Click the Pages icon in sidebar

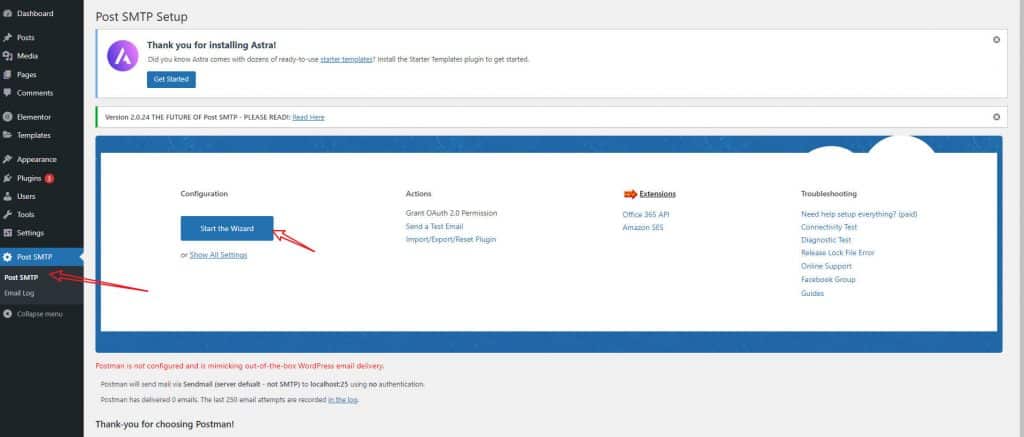click(x=8, y=74)
